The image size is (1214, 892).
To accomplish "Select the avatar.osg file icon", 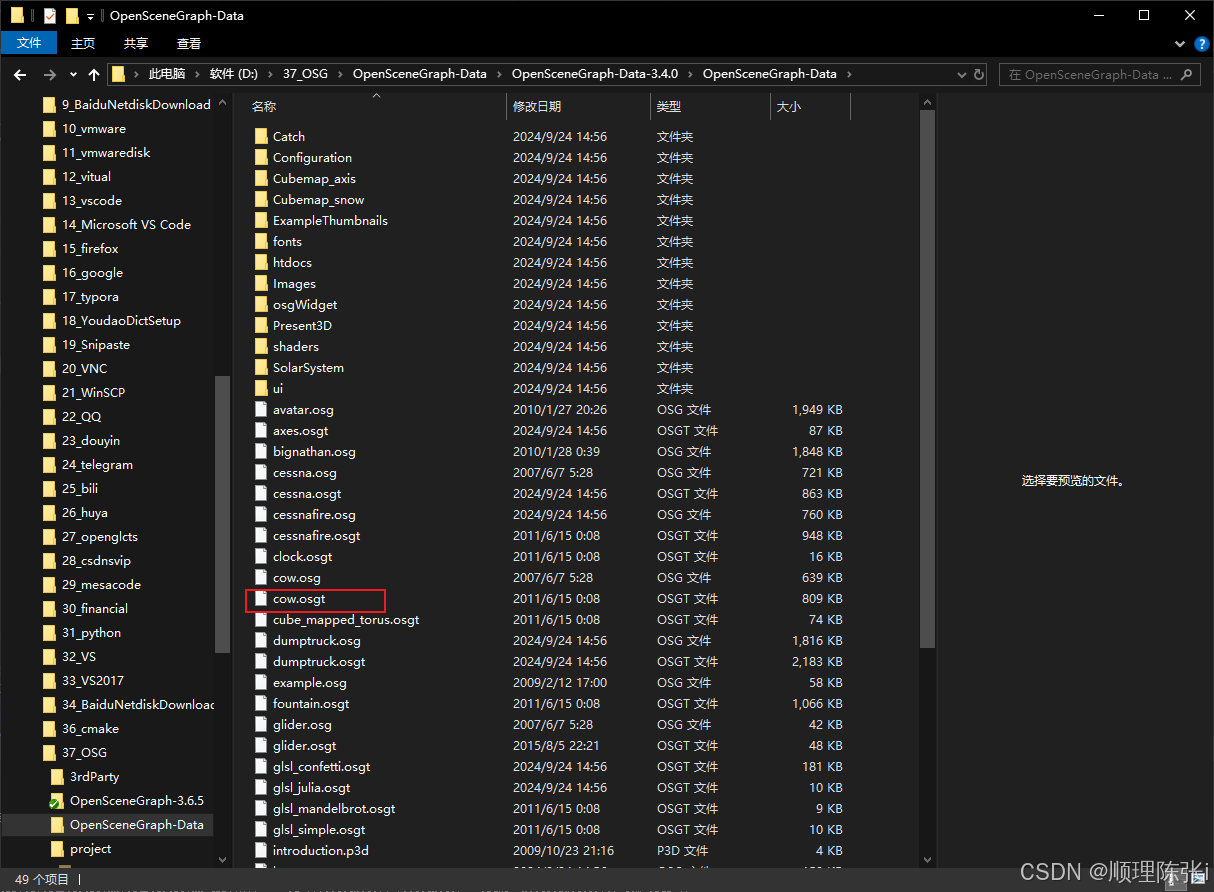I will point(262,409).
